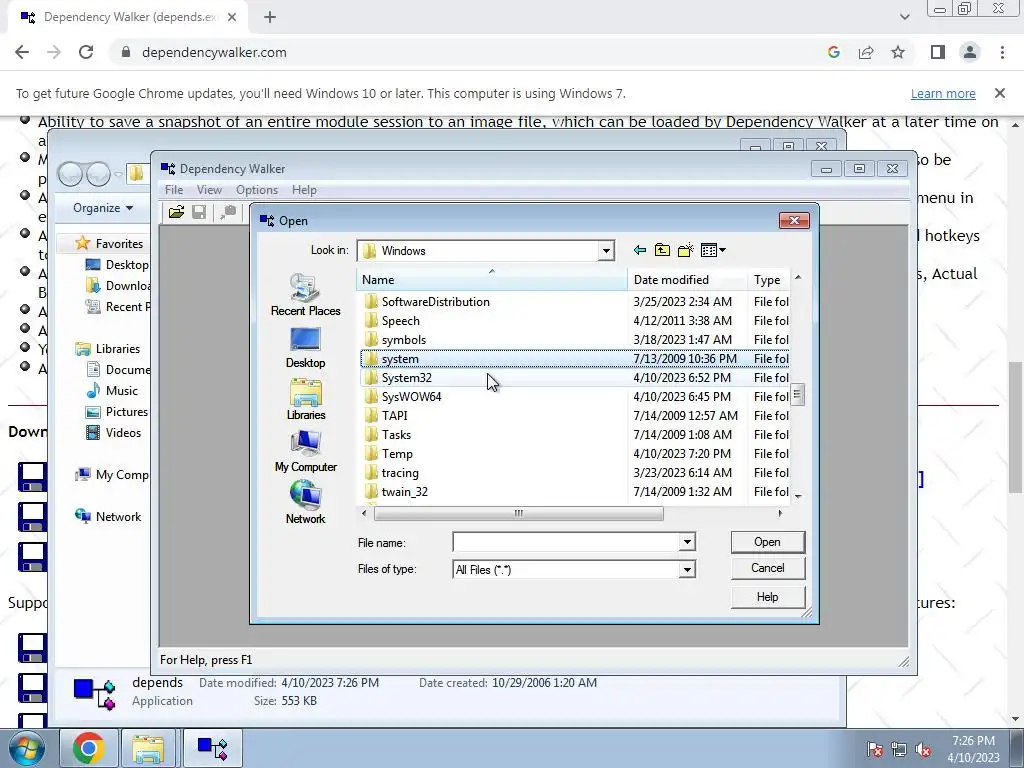Select Music in Explorer navigation pane
Screen dimensions: 1024x768
coord(112,391)
